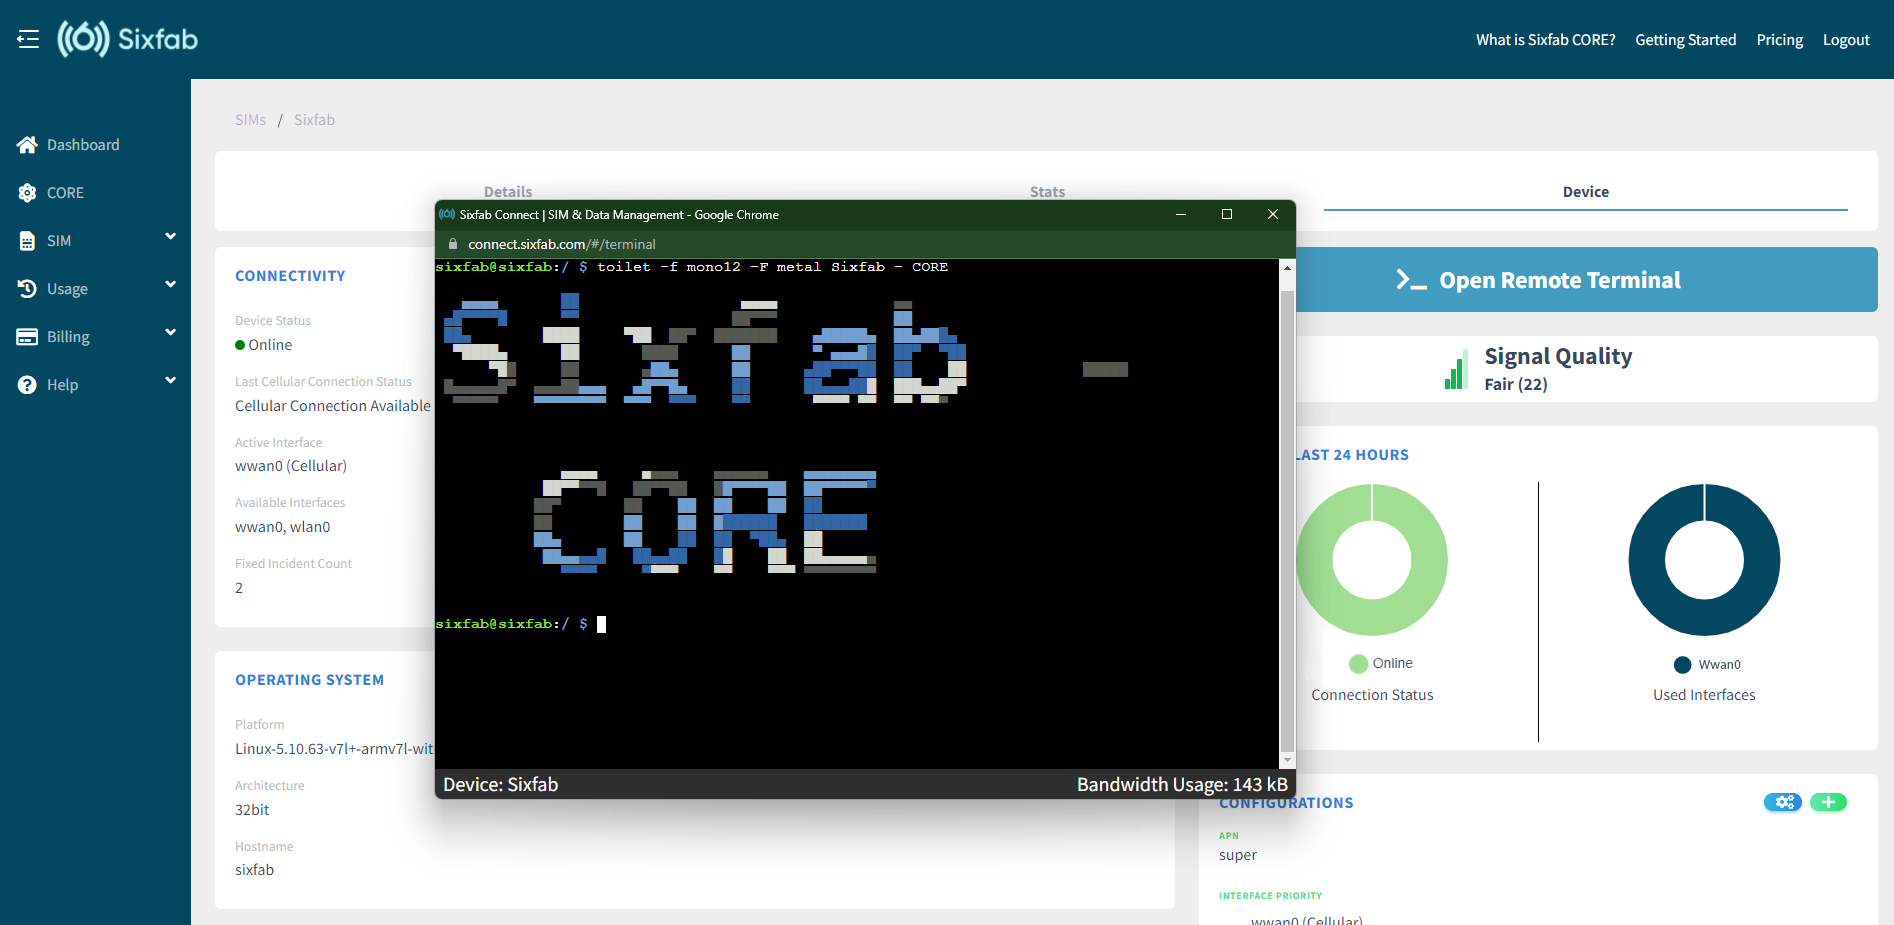
Task: Click the APN value super
Action: pyautogui.click(x=1238, y=855)
